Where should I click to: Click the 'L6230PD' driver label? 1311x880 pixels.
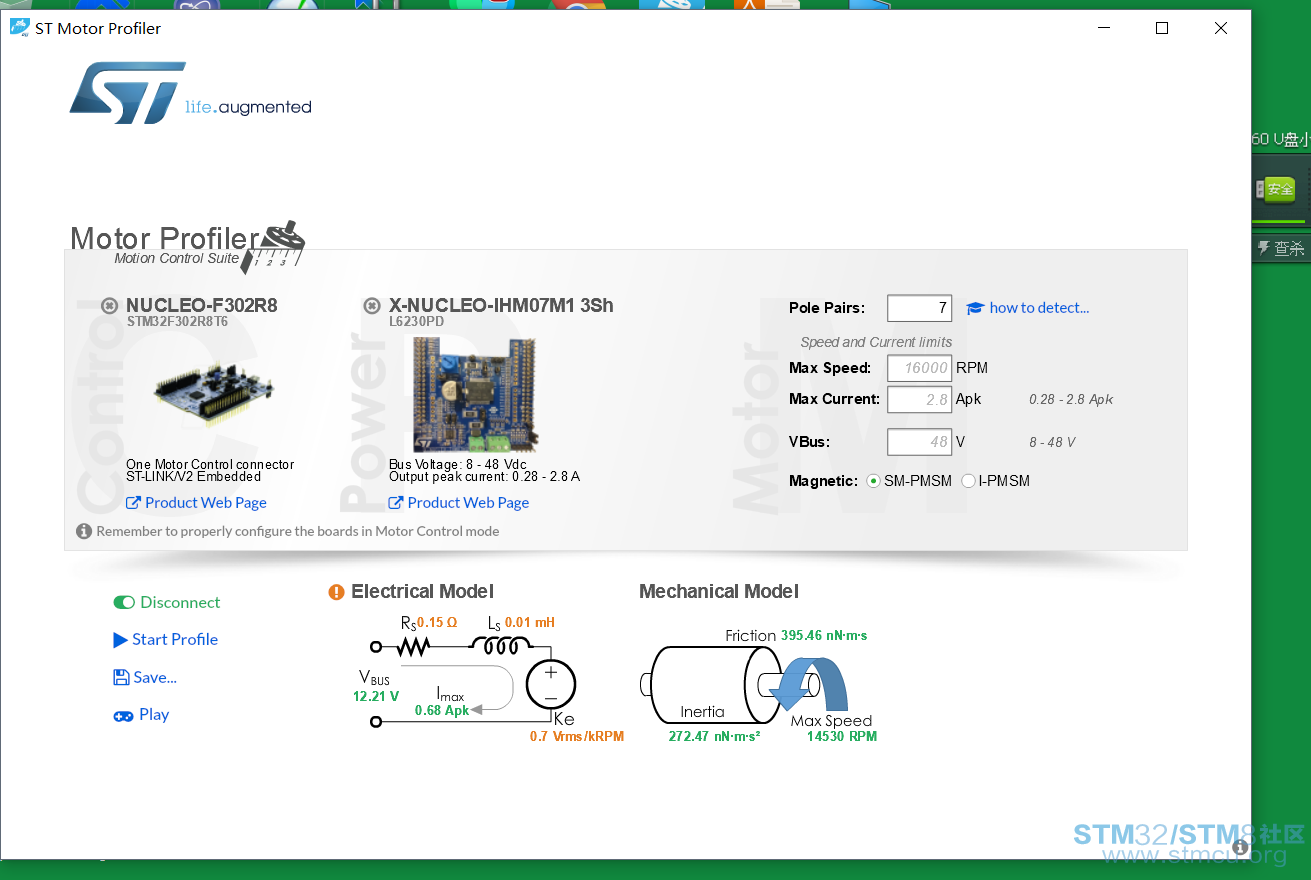pyautogui.click(x=416, y=322)
